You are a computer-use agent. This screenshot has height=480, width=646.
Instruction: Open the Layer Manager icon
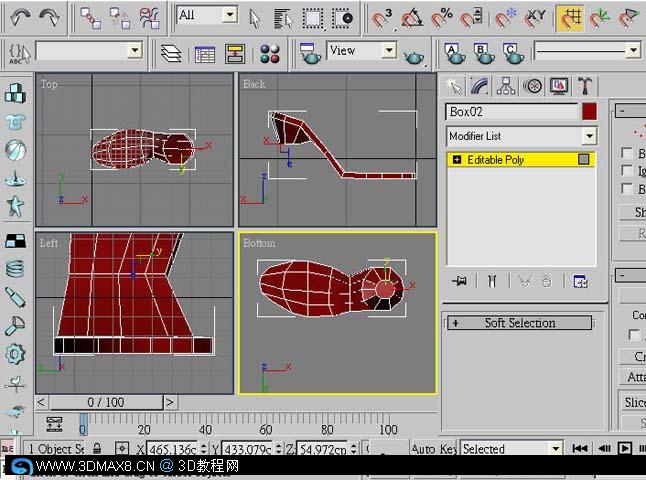point(171,54)
